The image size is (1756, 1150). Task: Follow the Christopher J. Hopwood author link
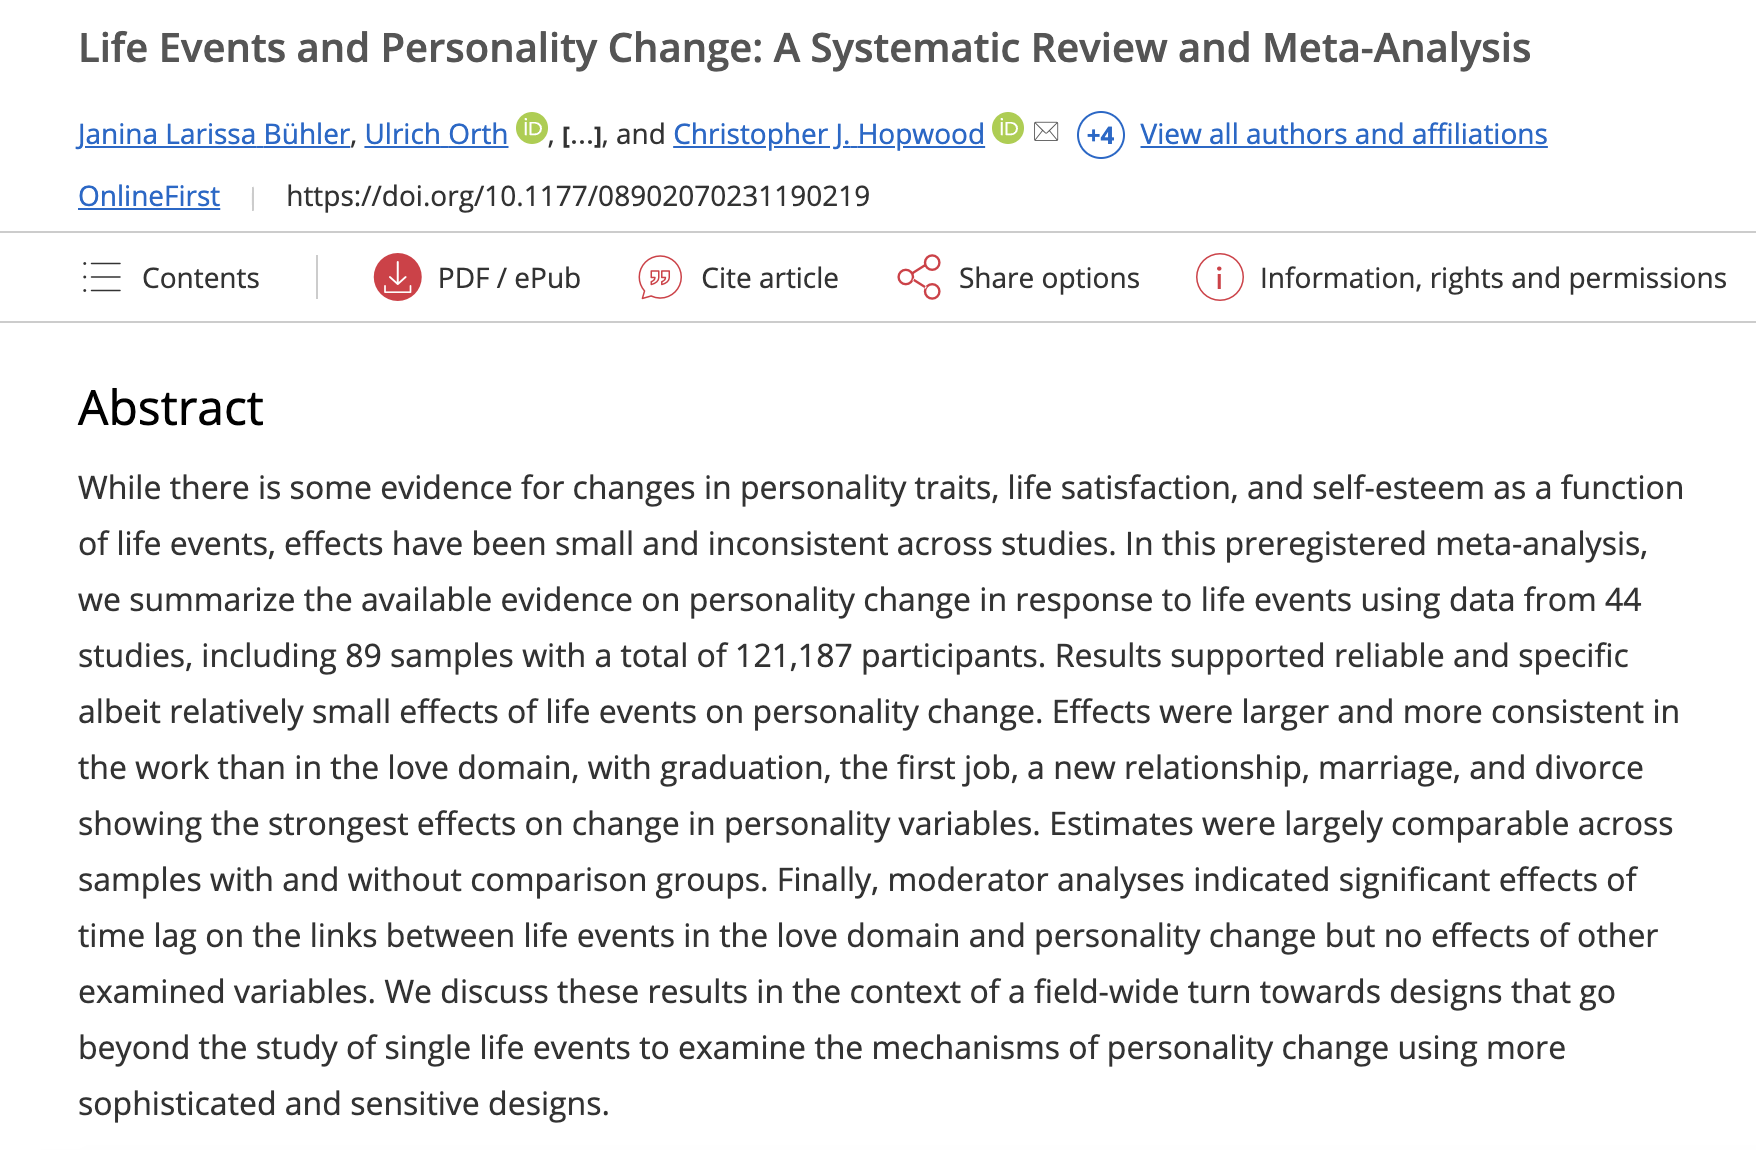pos(828,134)
